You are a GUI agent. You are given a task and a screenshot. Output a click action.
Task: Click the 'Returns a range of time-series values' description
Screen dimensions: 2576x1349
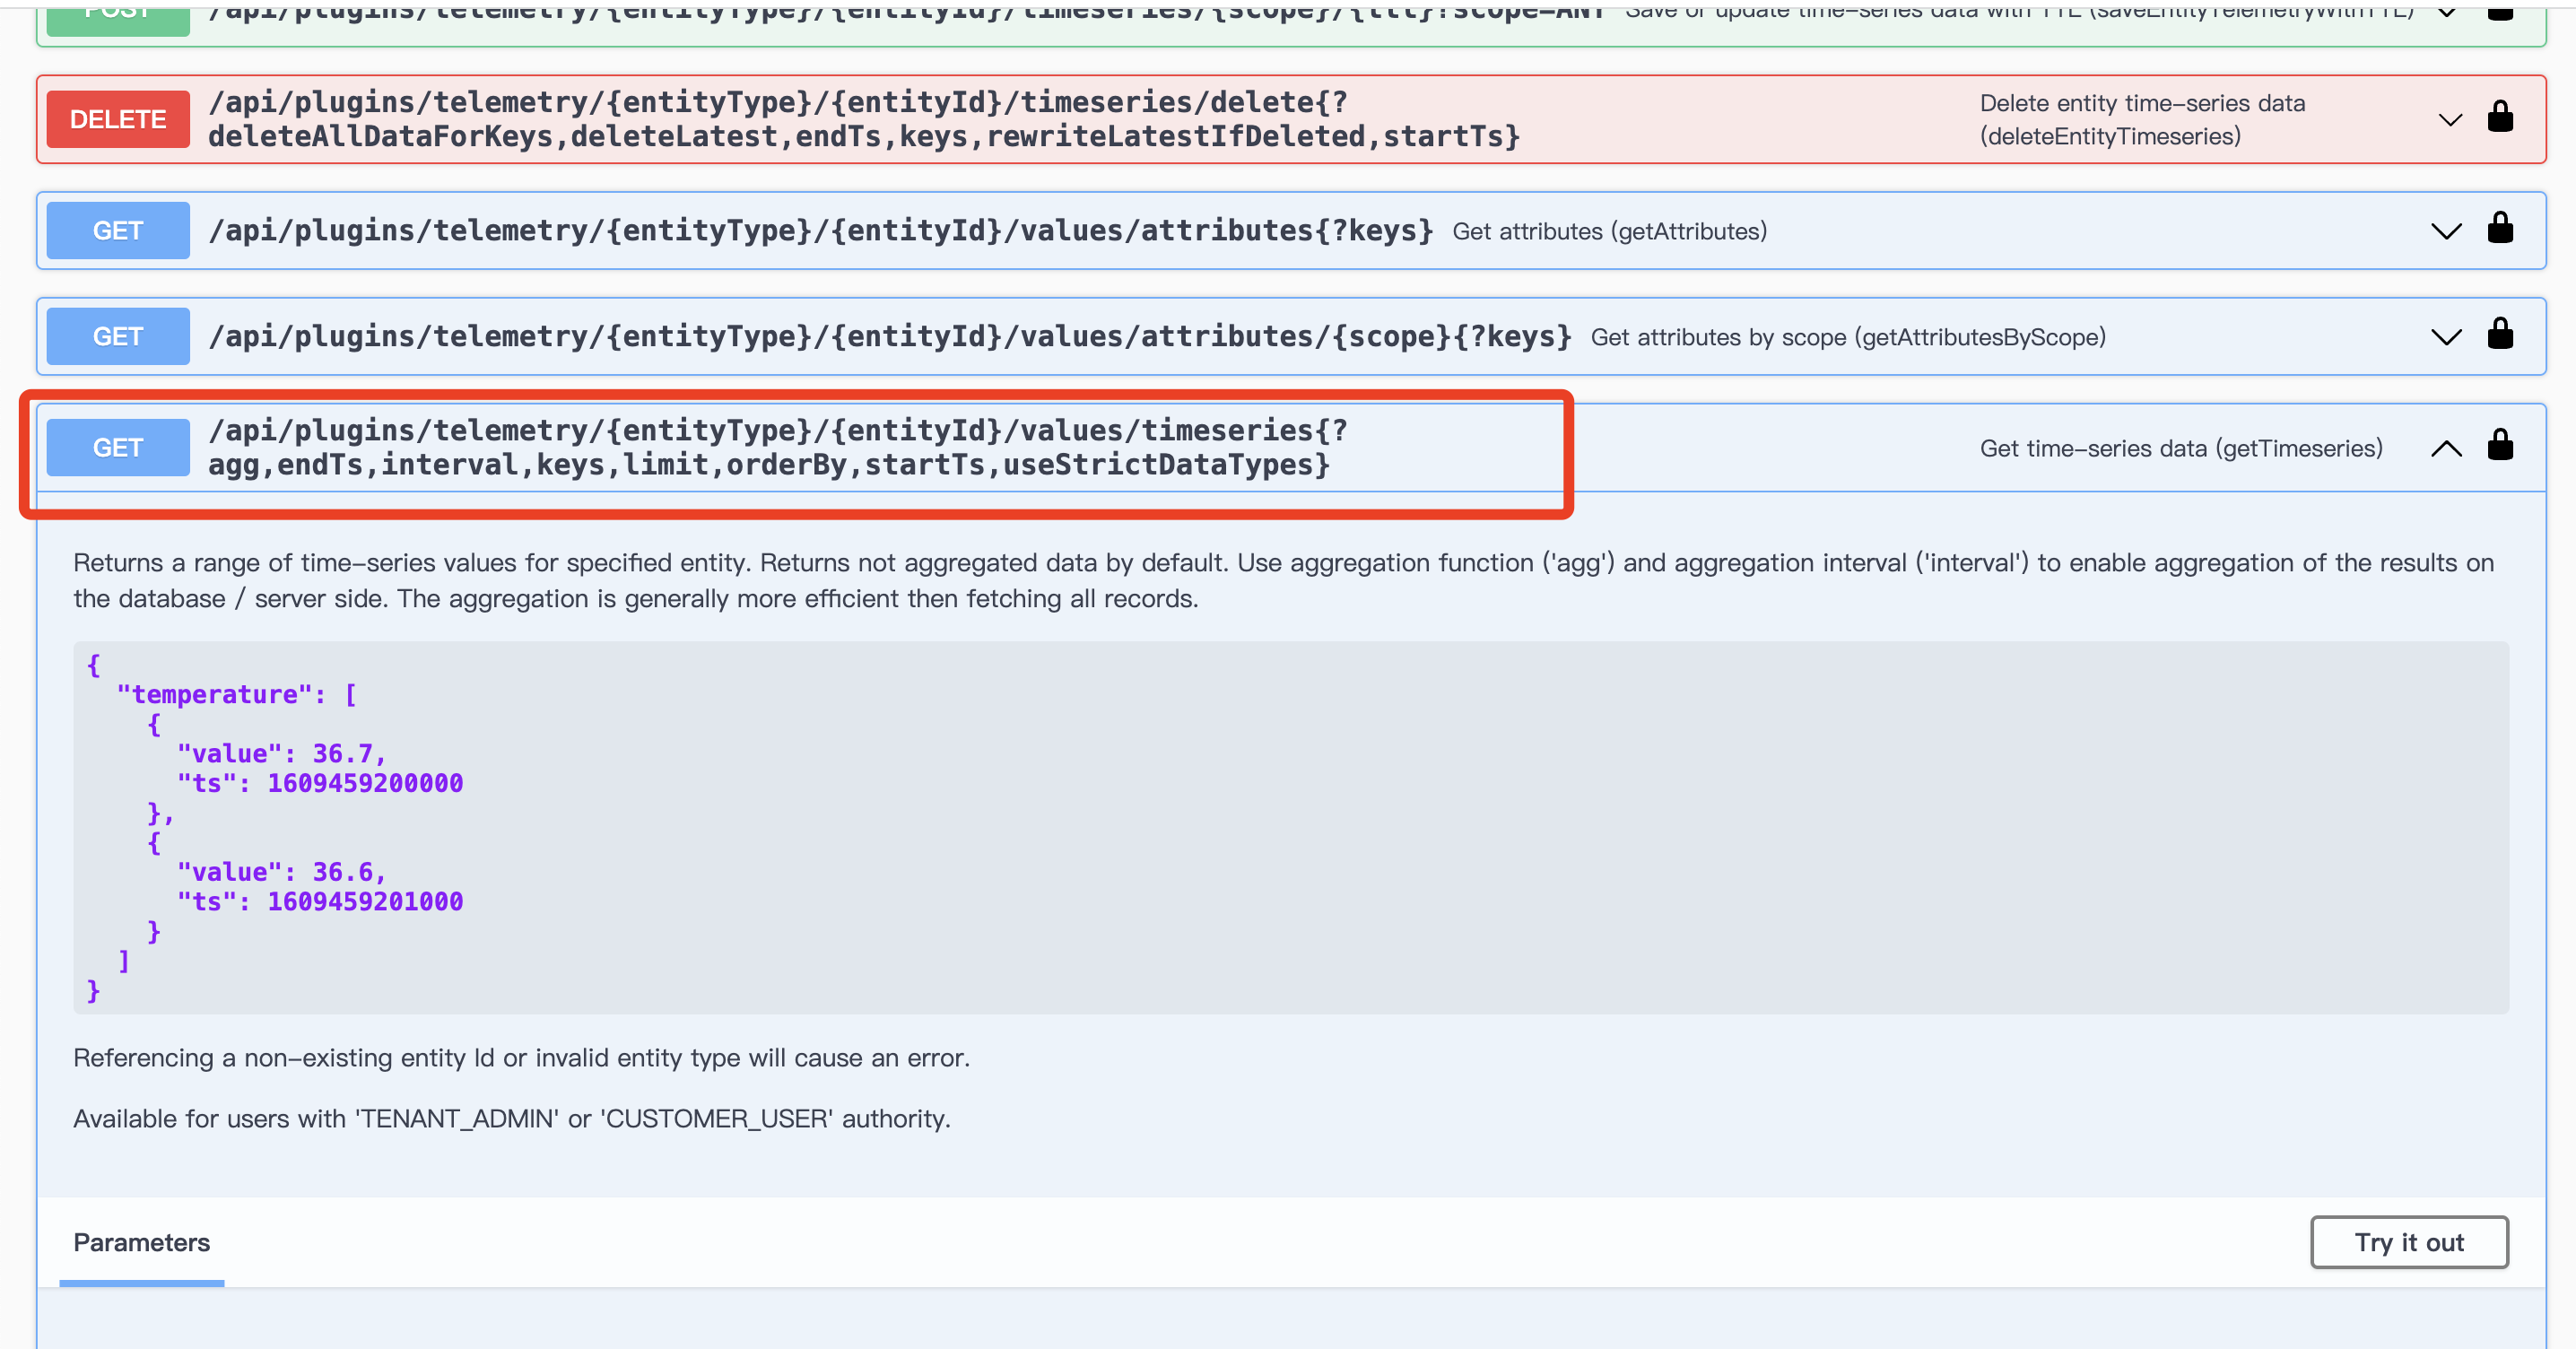pyautogui.click(x=1283, y=580)
